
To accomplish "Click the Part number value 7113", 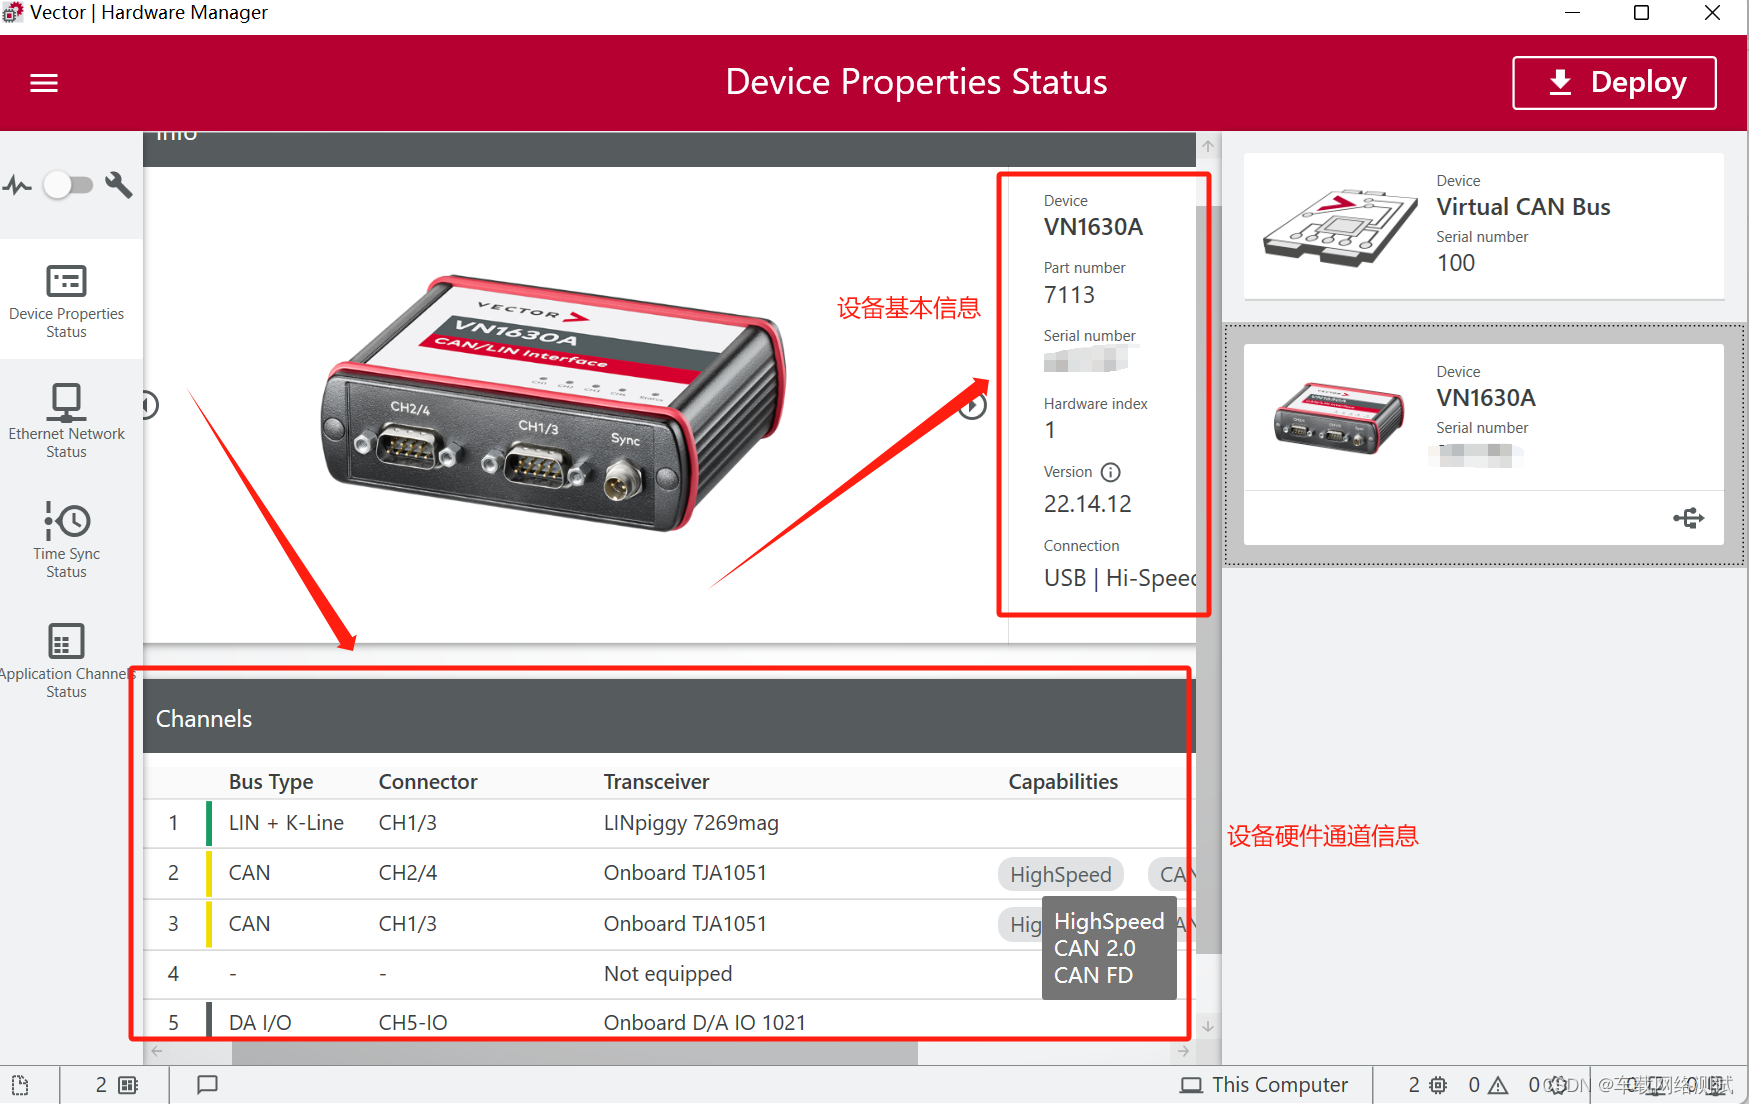I will (1069, 295).
